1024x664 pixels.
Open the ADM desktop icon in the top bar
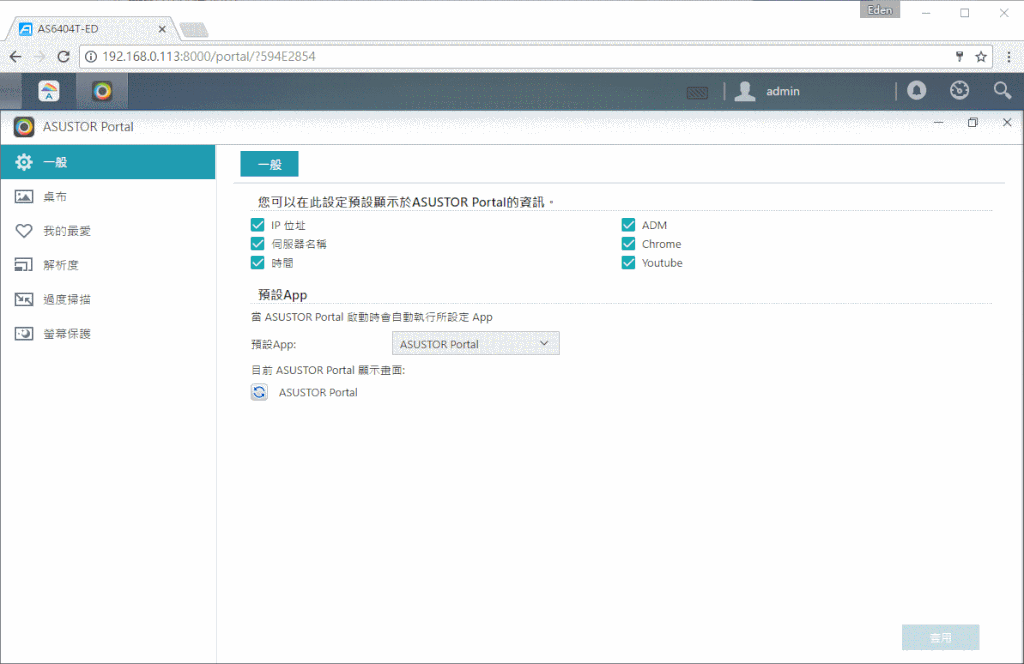(49, 91)
